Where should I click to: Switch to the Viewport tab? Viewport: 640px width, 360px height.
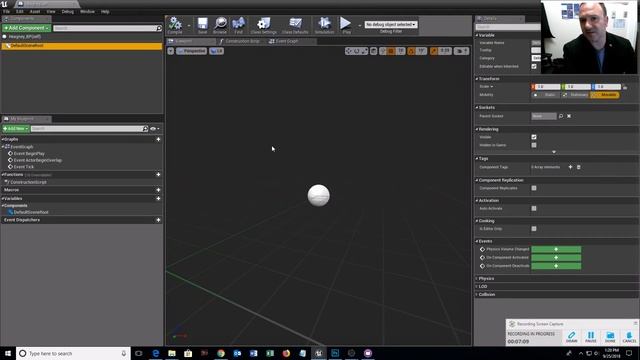pyautogui.click(x=190, y=41)
